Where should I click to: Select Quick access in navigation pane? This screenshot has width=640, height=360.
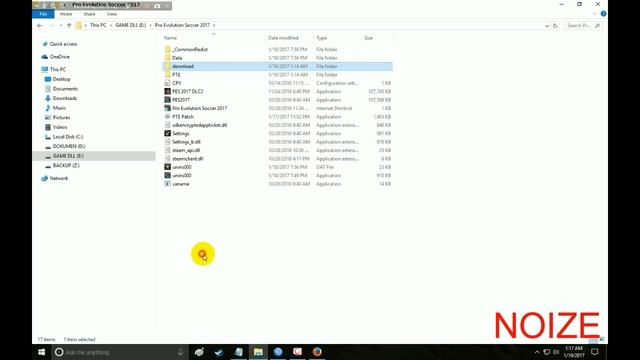[x=63, y=44]
